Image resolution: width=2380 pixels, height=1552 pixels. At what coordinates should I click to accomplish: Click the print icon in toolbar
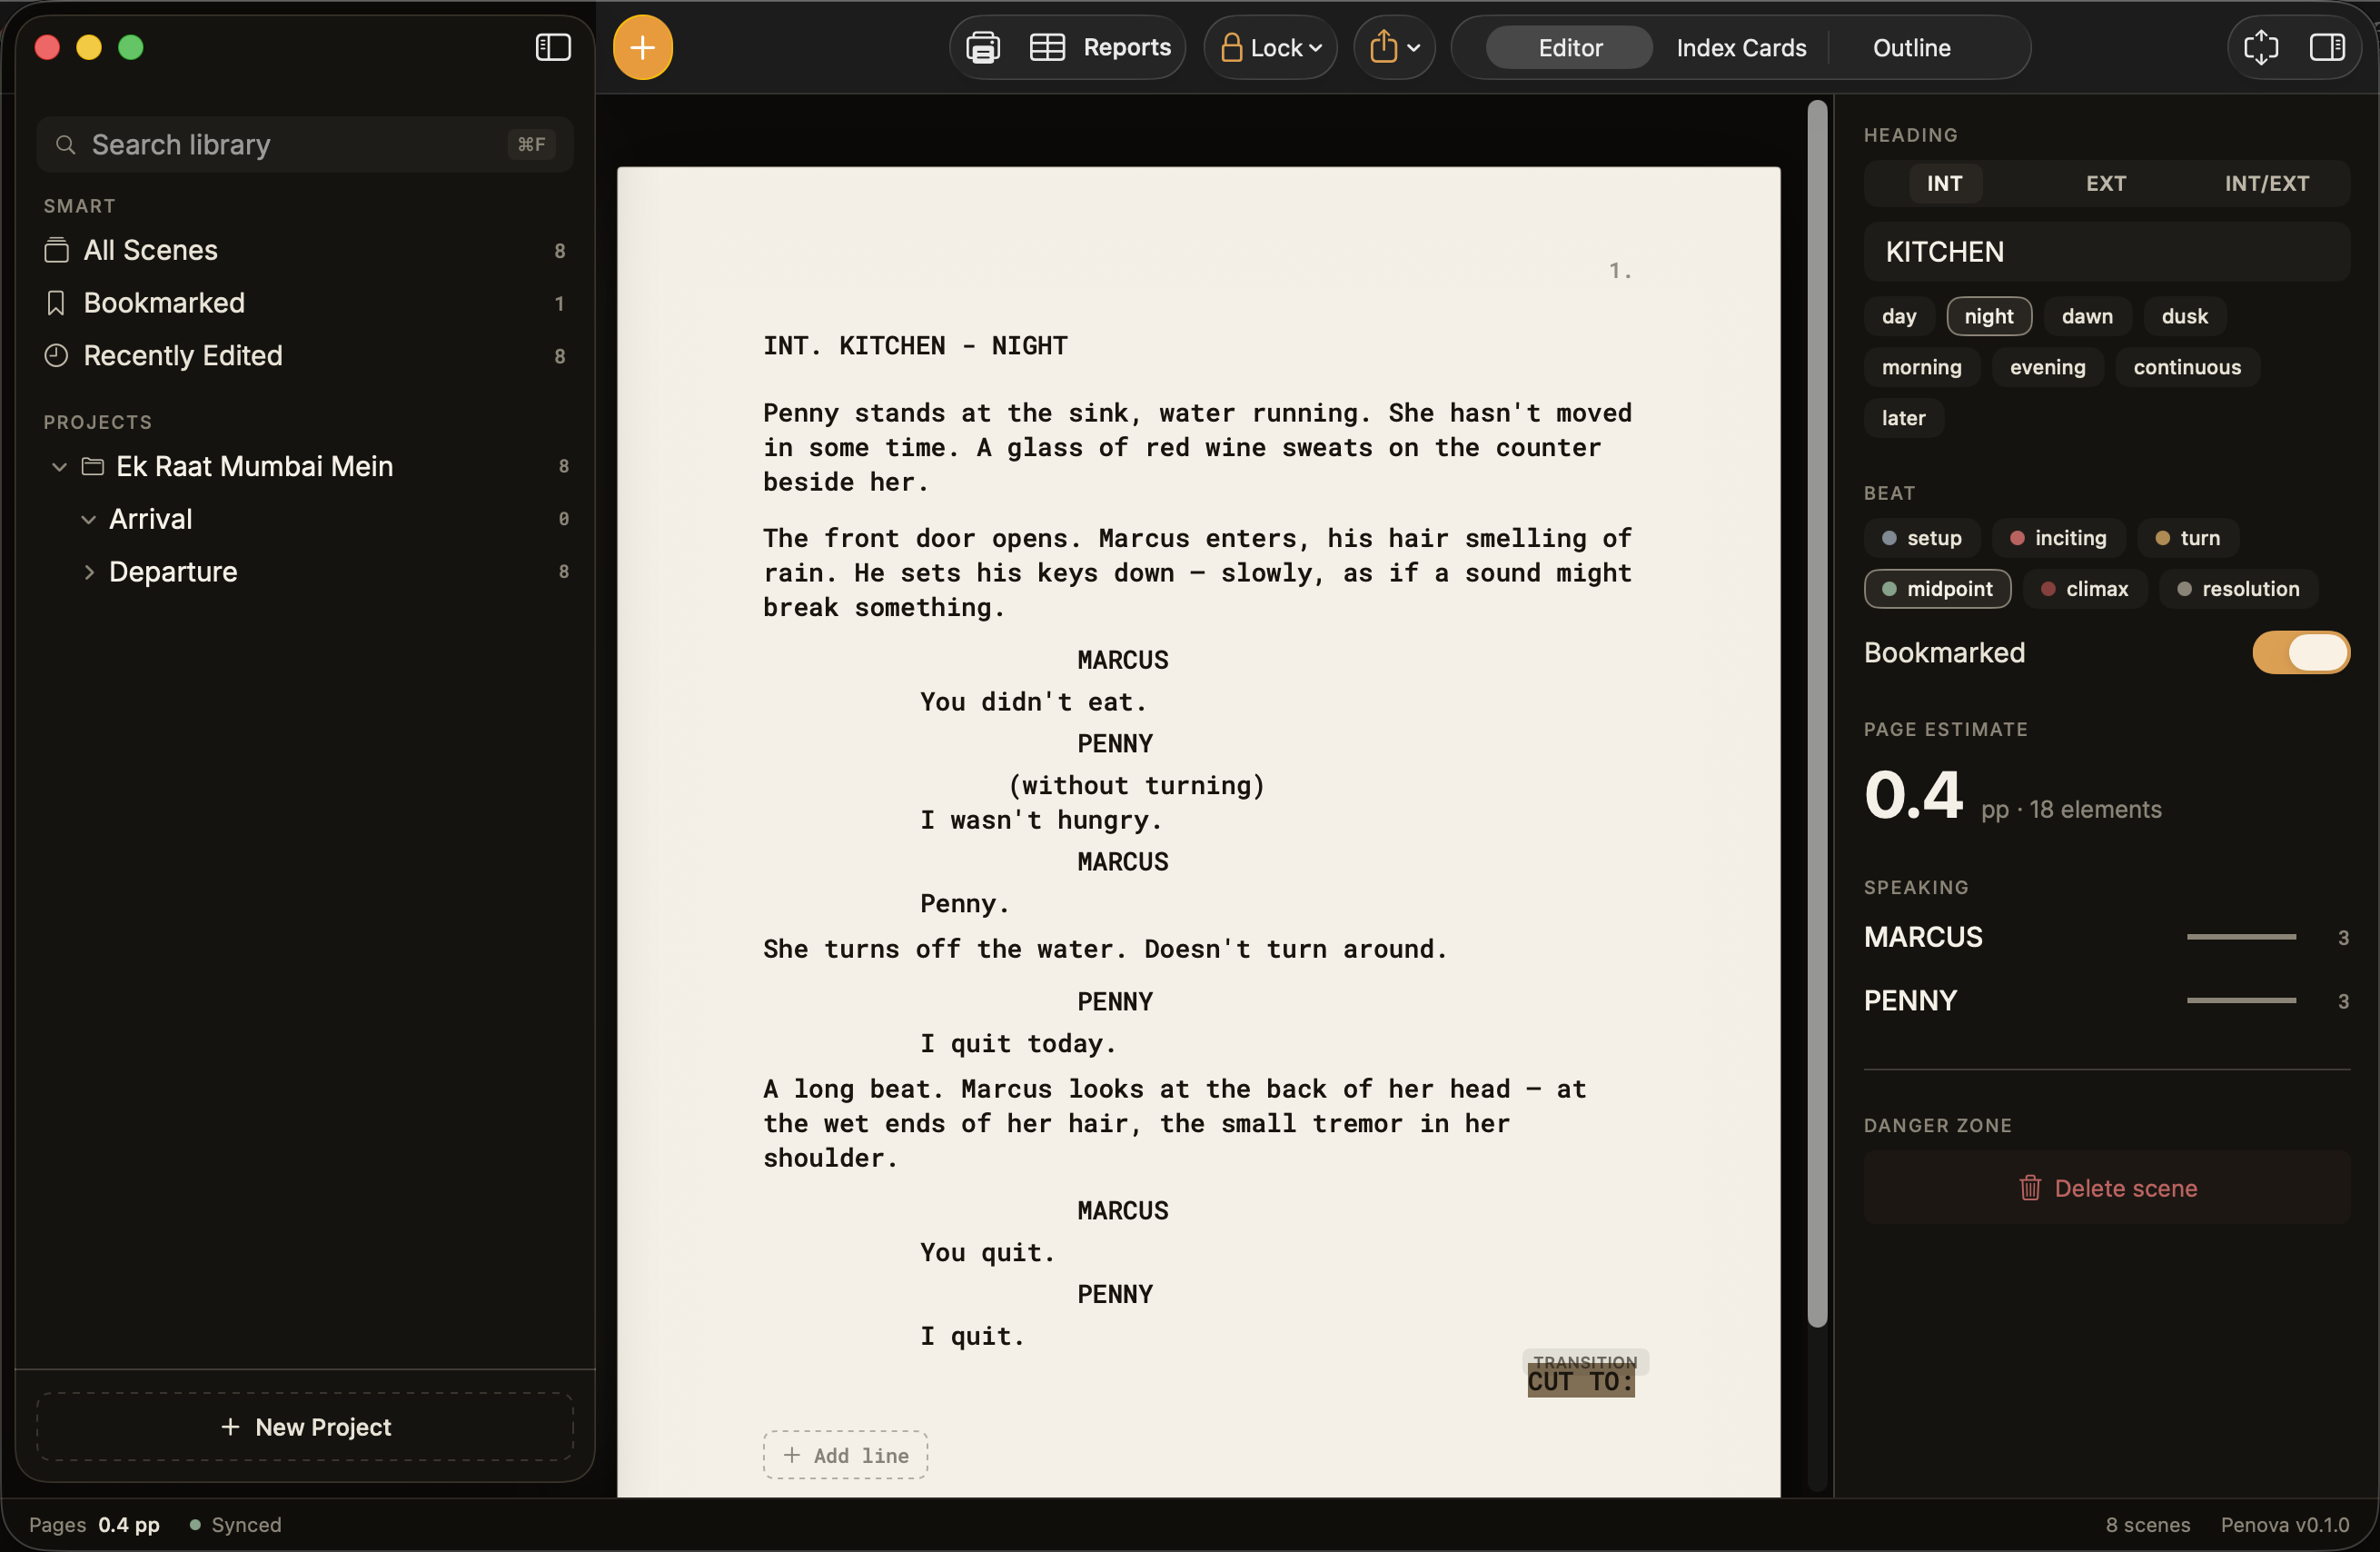[x=983, y=47]
